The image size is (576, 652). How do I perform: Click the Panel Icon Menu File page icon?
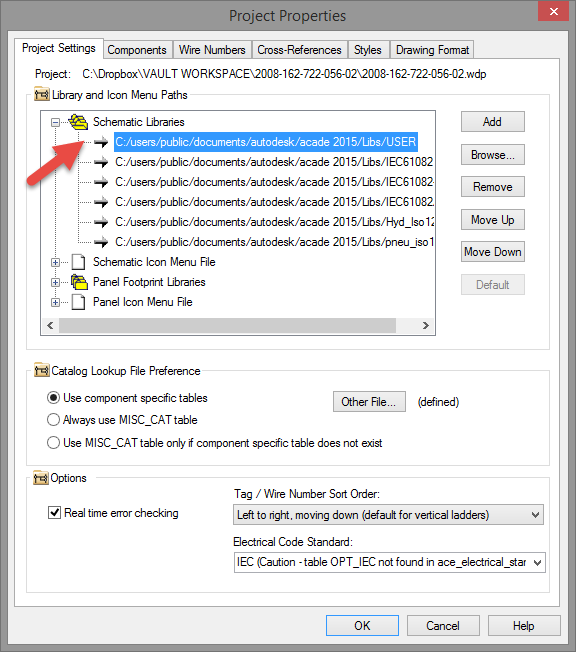tap(79, 302)
